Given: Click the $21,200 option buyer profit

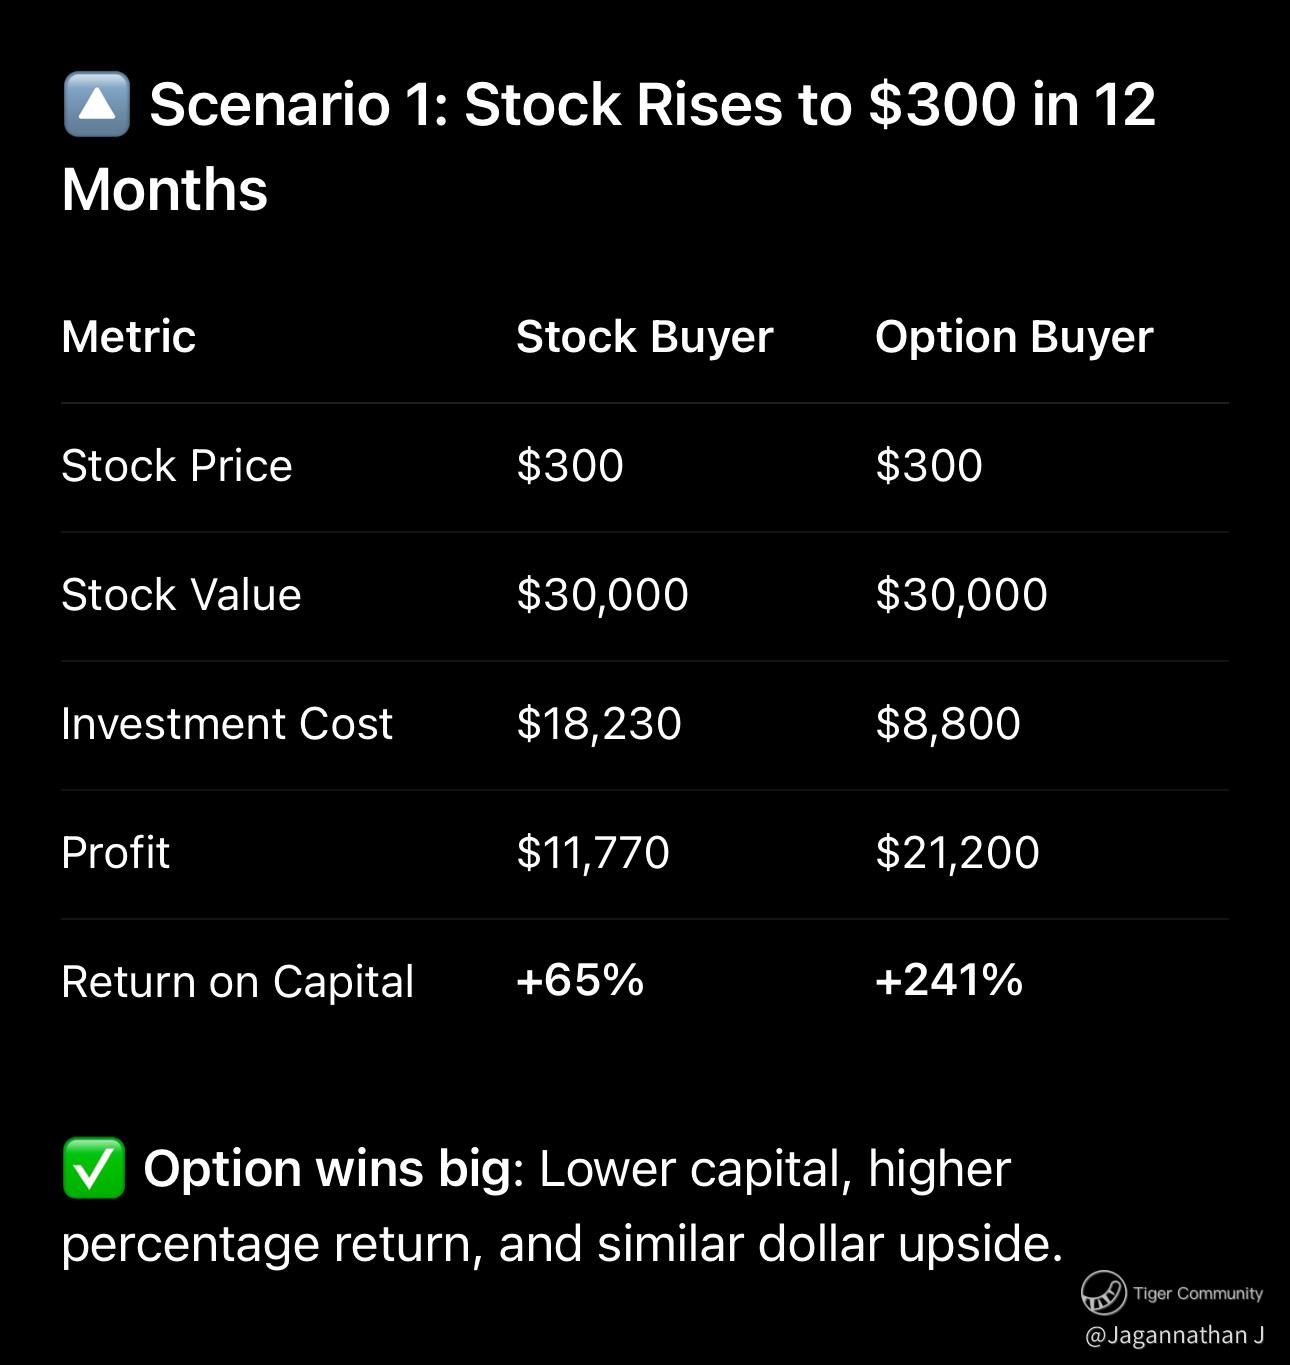Looking at the screenshot, I should 957,853.
